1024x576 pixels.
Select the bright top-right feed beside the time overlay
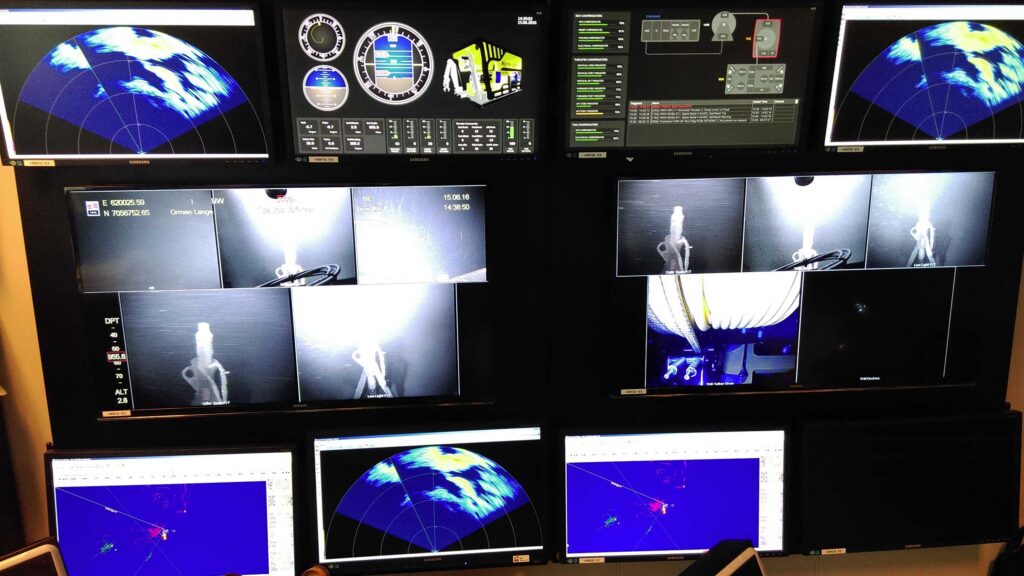(x=419, y=235)
